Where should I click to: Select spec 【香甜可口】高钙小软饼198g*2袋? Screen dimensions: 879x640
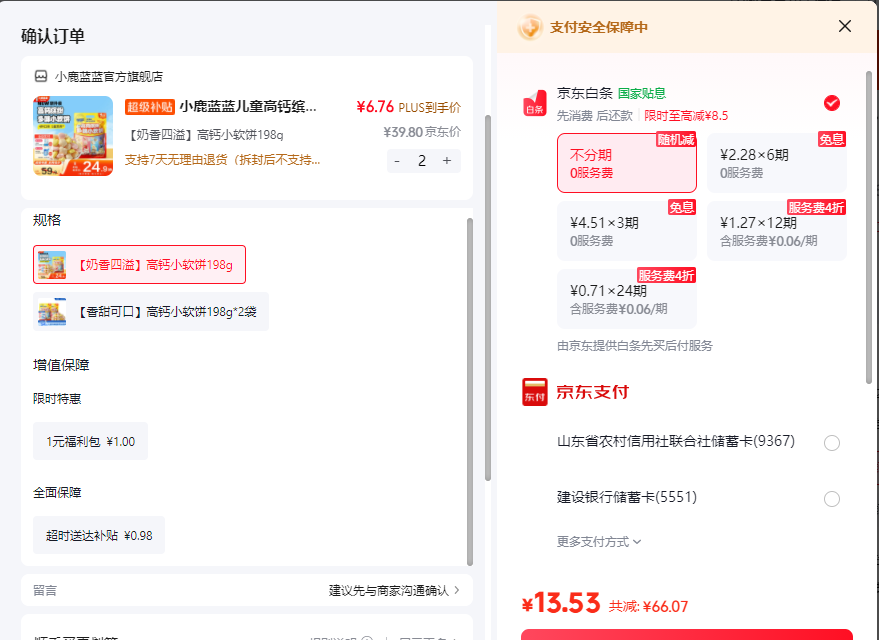(x=151, y=312)
